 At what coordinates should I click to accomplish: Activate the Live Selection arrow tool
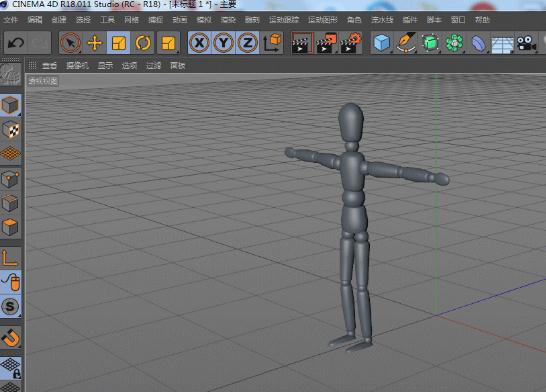click(x=70, y=43)
